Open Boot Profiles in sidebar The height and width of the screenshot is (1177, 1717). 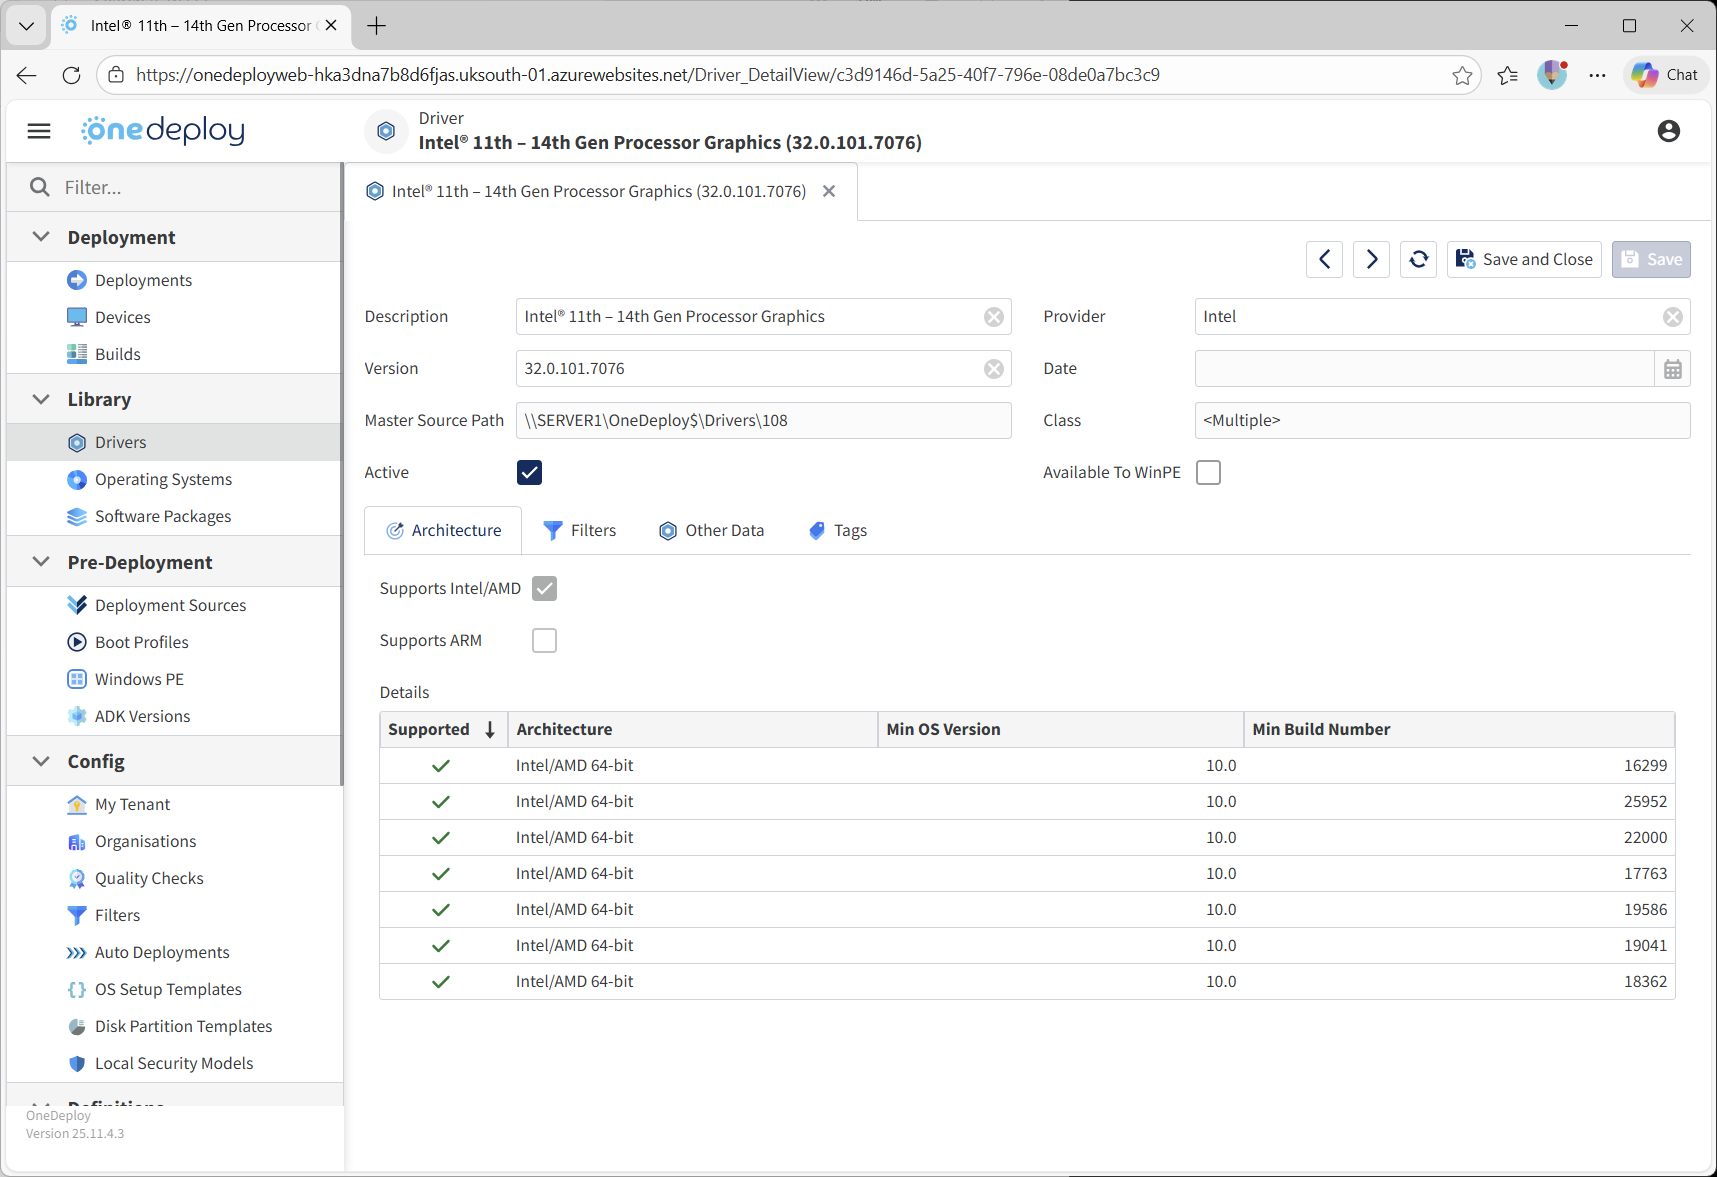point(141,642)
